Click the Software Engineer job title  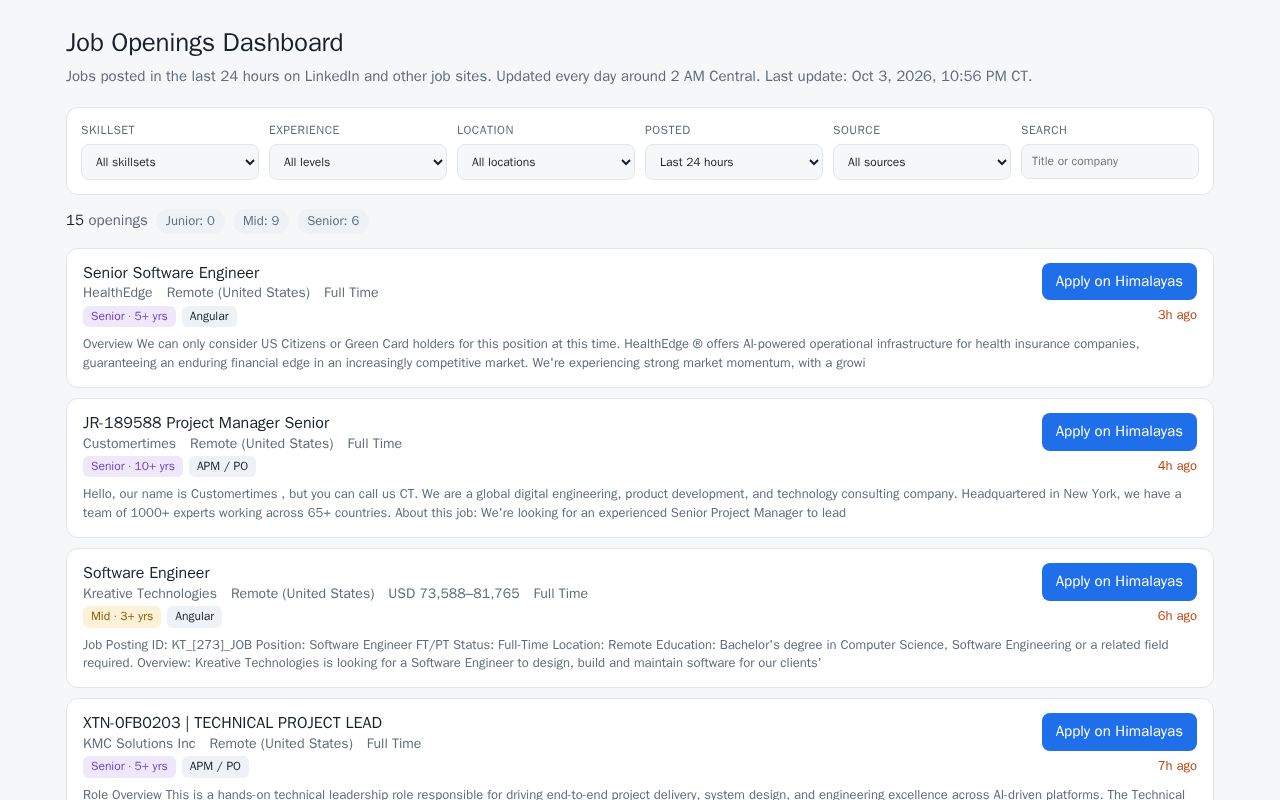[146, 573]
